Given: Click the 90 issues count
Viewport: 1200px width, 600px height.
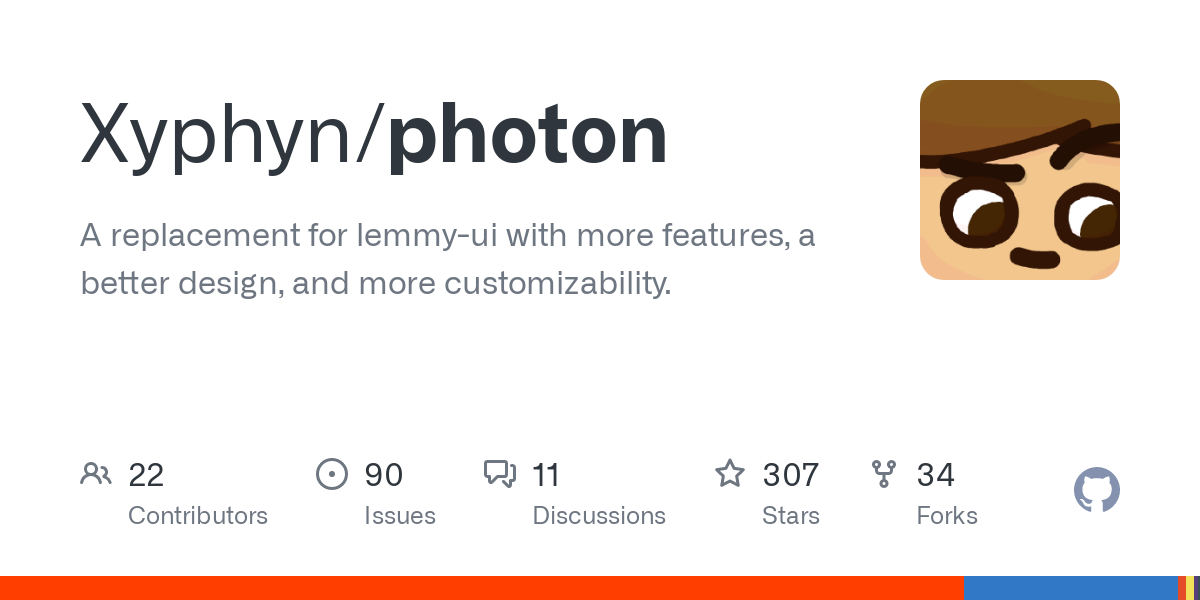Looking at the screenshot, I should pos(383,474).
